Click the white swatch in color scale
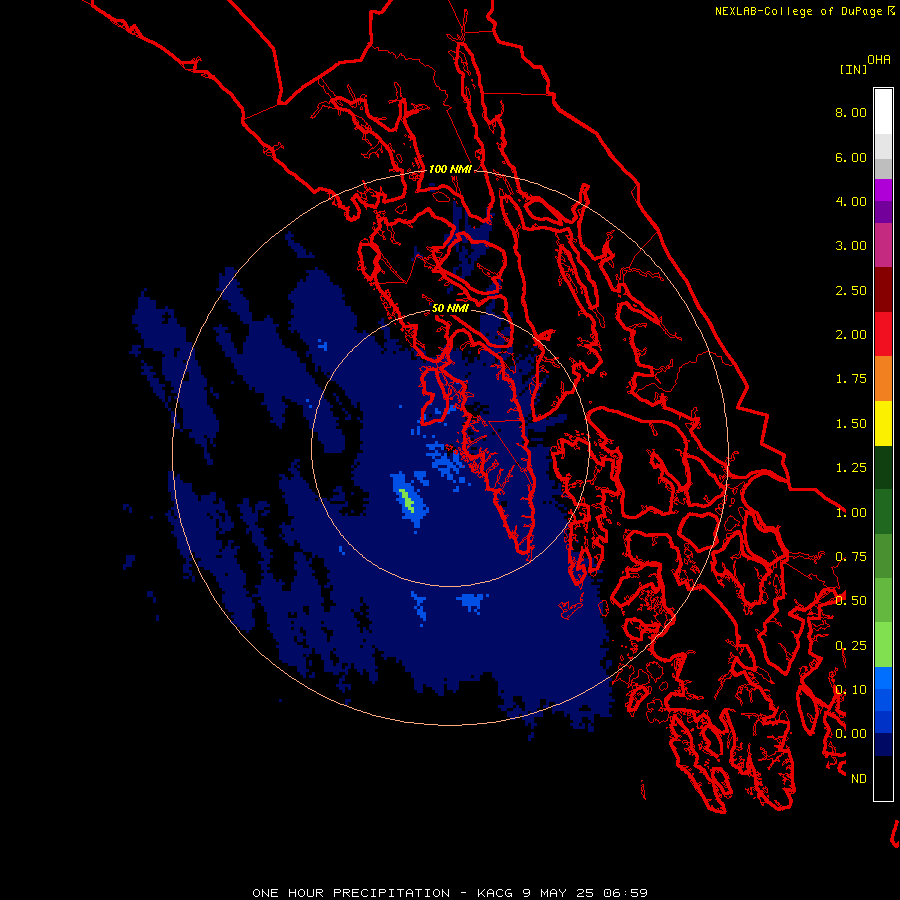 pos(883,112)
